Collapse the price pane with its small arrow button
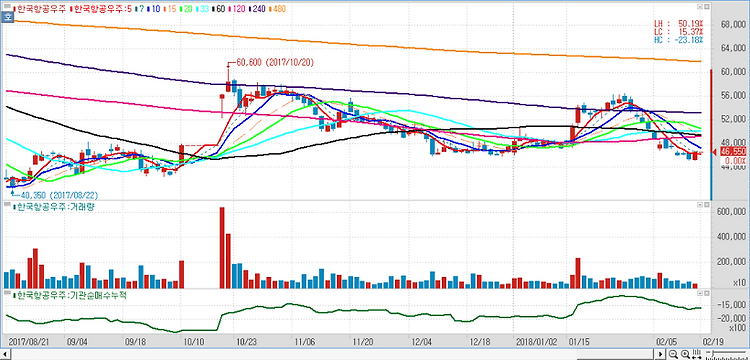 click(x=699, y=7)
